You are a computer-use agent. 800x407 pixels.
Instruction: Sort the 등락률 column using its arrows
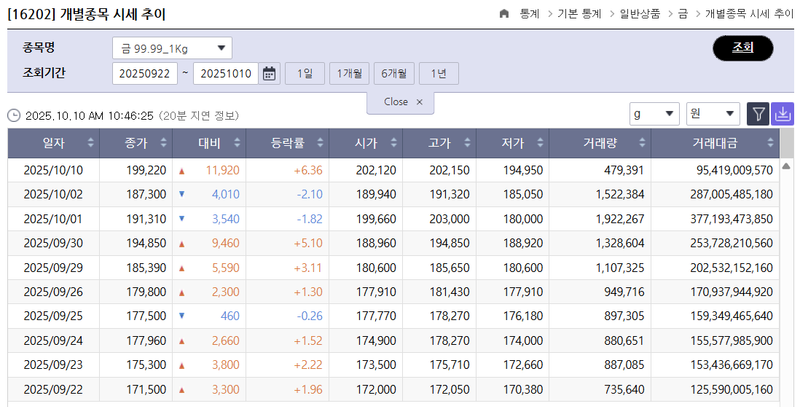[317, 144]
